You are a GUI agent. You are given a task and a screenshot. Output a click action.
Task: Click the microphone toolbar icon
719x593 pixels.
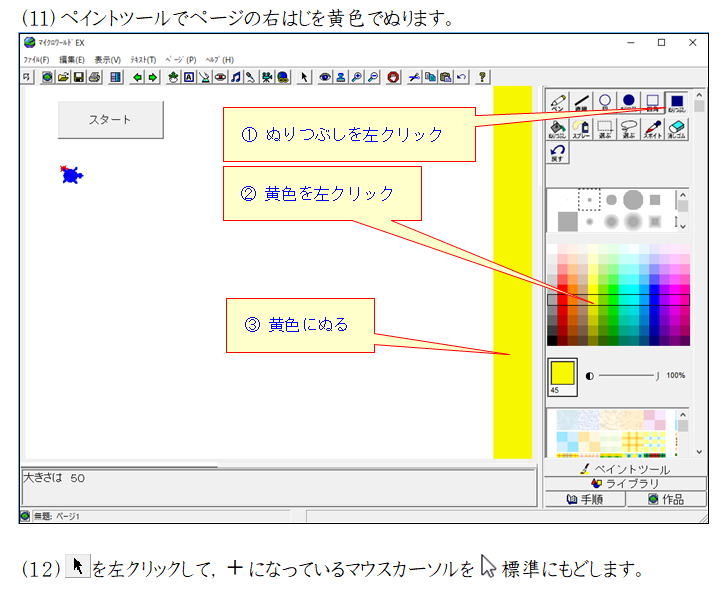tap(251, 77)
